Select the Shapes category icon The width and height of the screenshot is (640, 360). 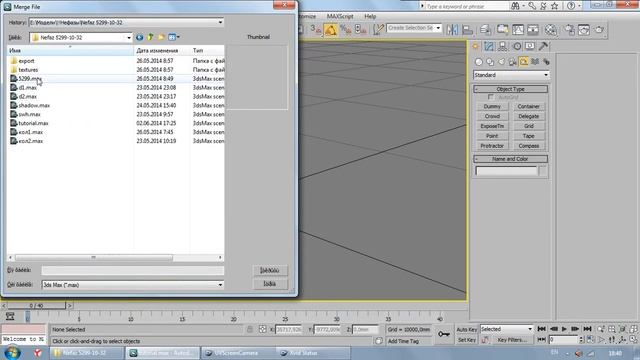point(490,62)
